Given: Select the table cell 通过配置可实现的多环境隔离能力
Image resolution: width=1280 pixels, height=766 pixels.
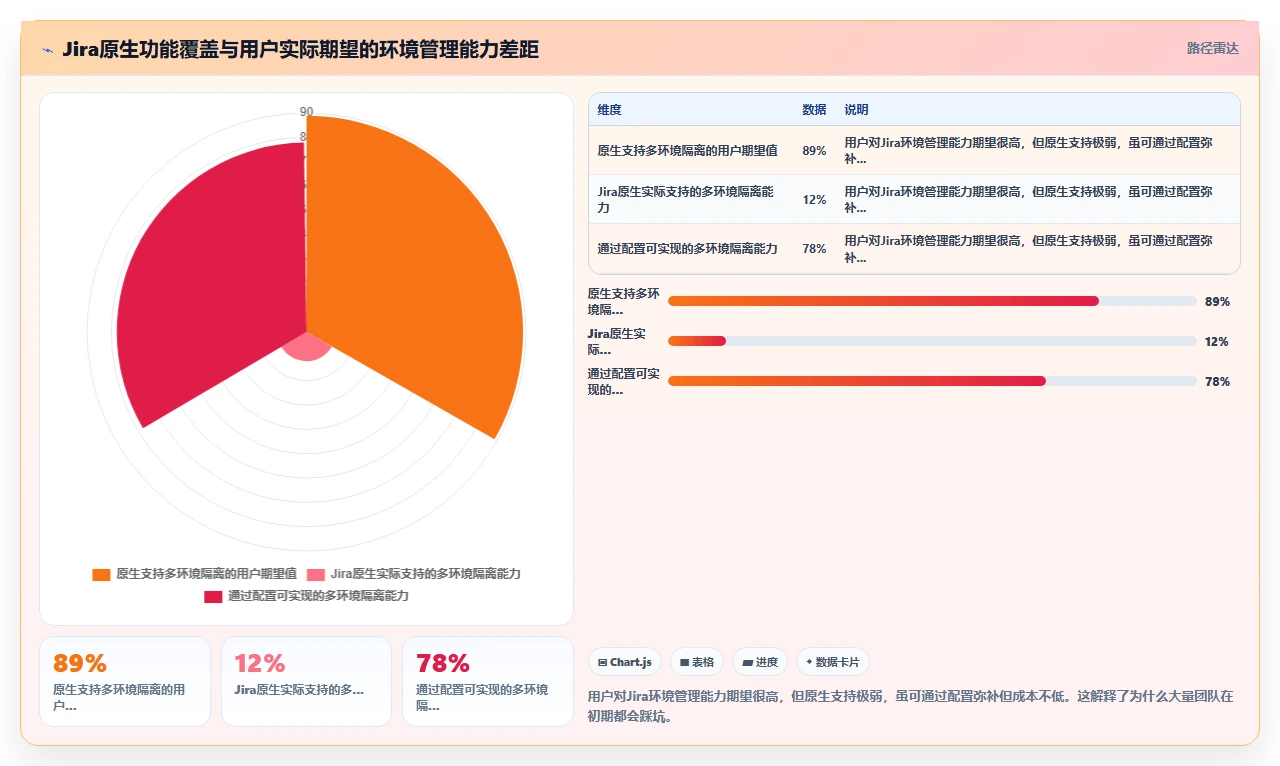Looking at the screenshot, I should [x=687, y=249].
